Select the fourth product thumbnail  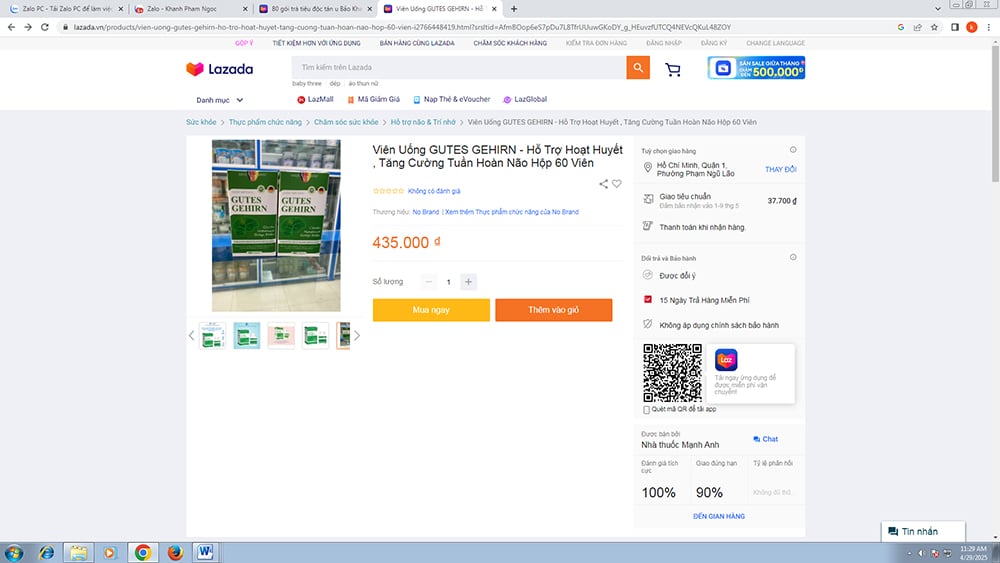[316, 335]
